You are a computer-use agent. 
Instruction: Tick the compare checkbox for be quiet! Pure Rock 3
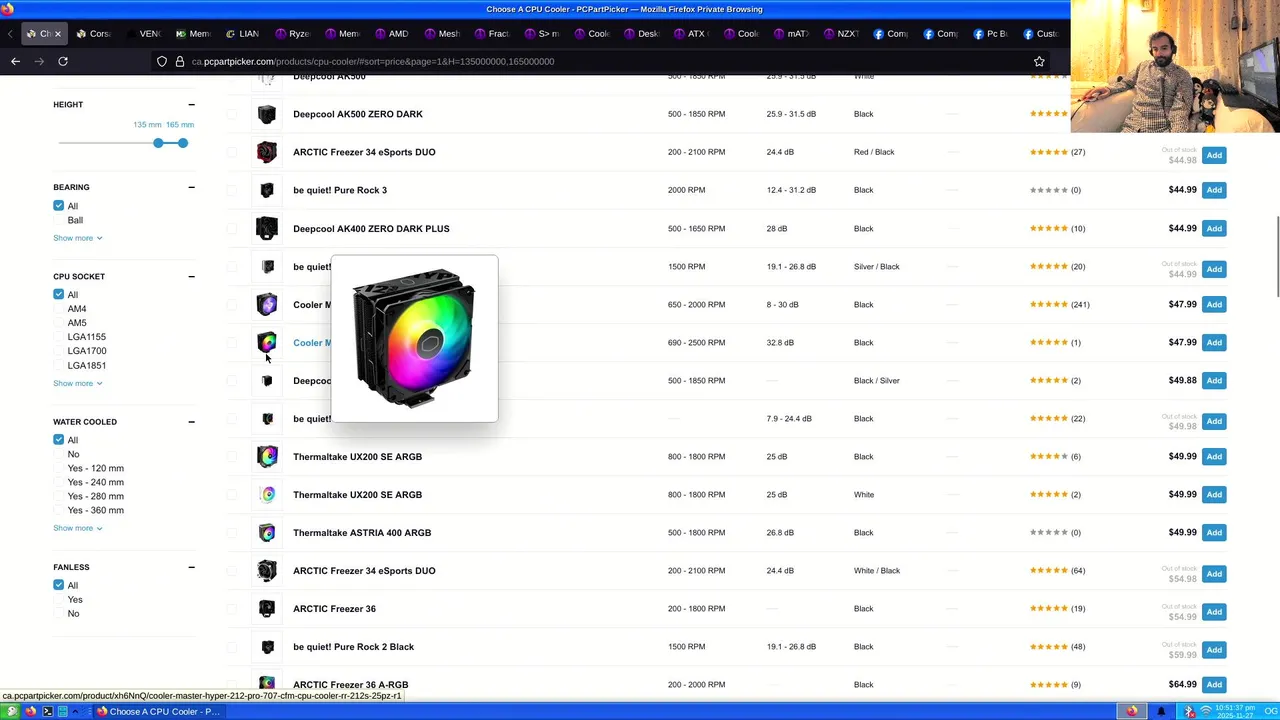pos(232,190)
